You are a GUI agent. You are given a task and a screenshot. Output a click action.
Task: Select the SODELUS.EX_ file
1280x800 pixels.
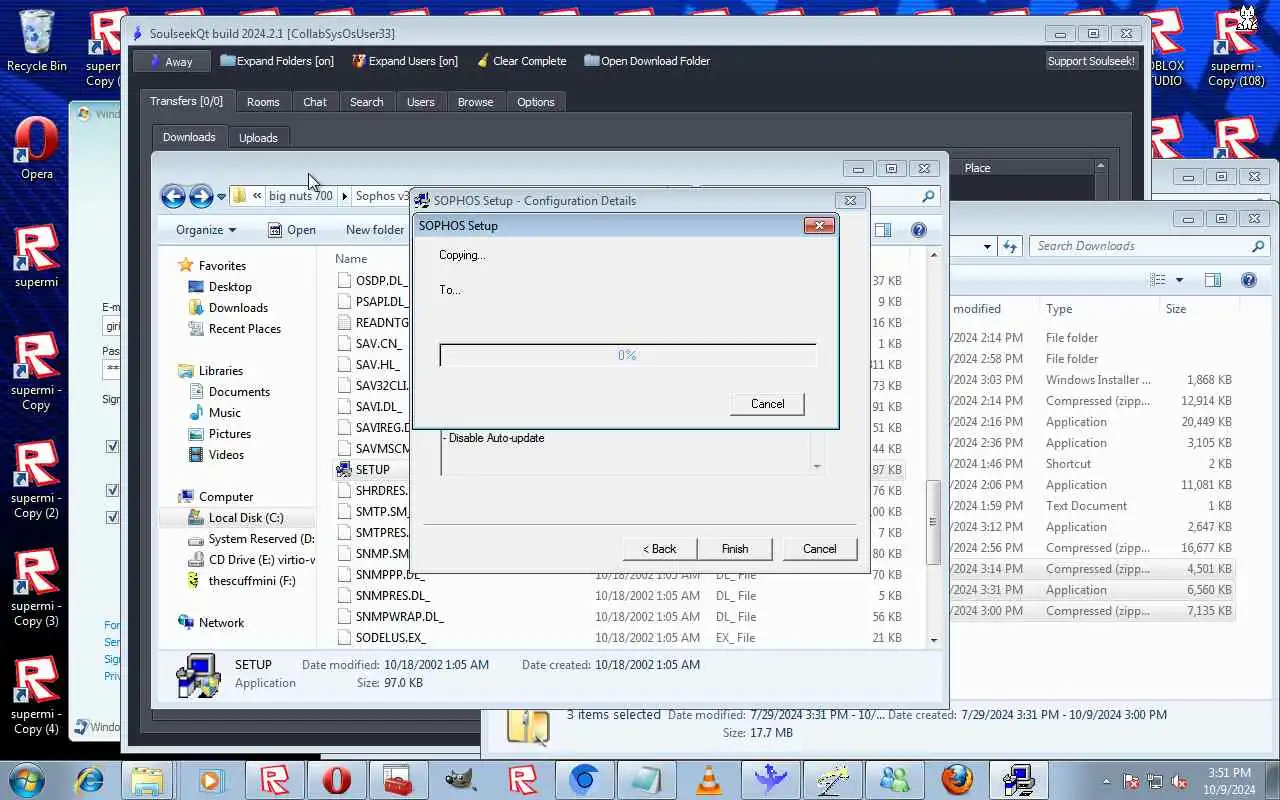pos(390,638)
